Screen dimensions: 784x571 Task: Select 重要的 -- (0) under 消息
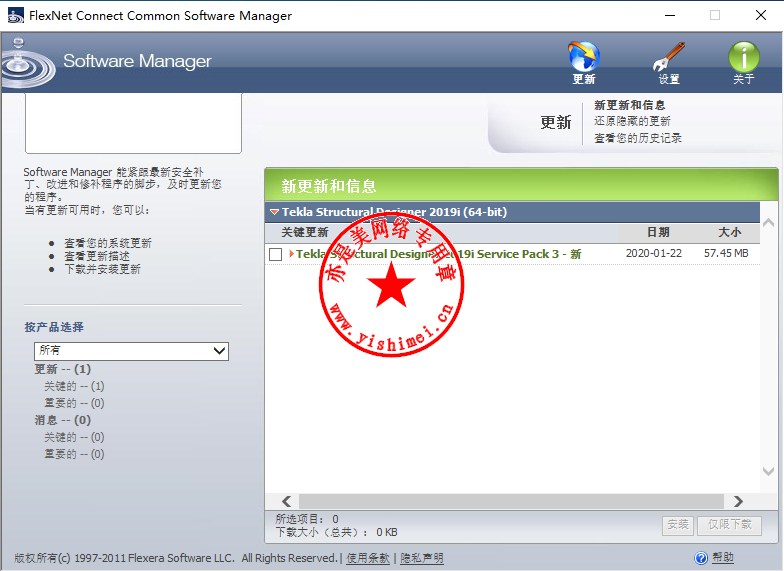(74, 454)
